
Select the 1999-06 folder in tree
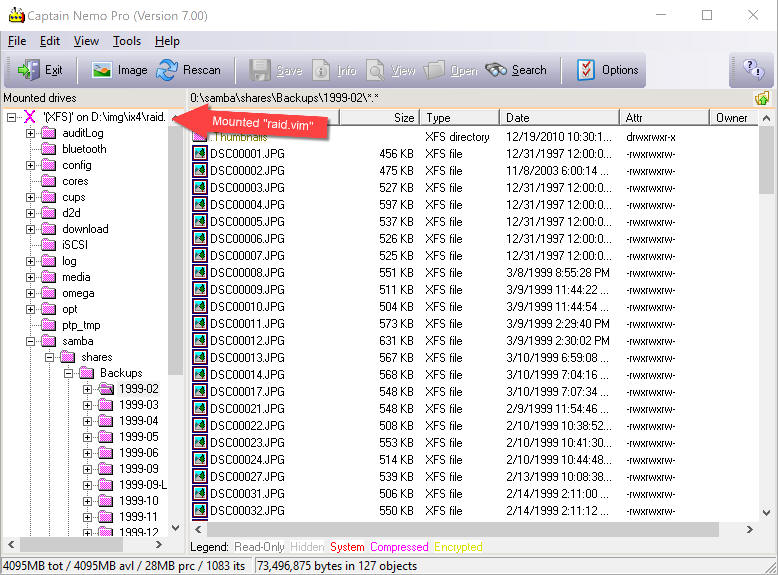(138, 453)
